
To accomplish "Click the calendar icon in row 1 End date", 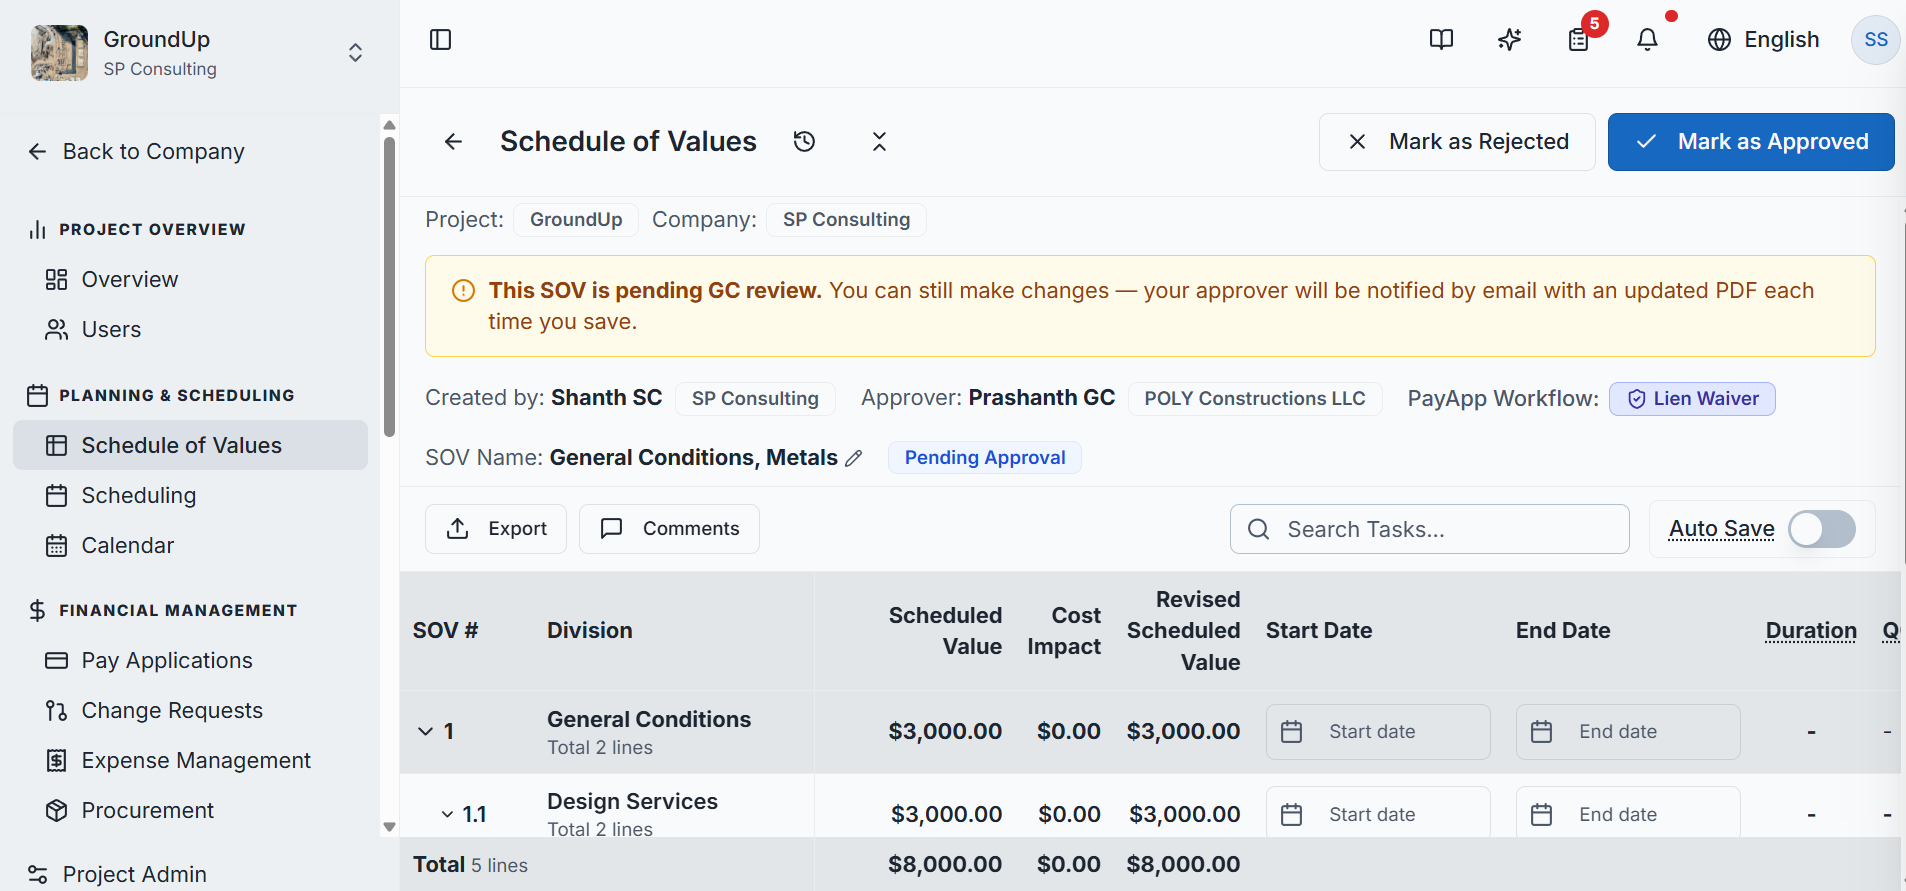I will point(1542,732).
